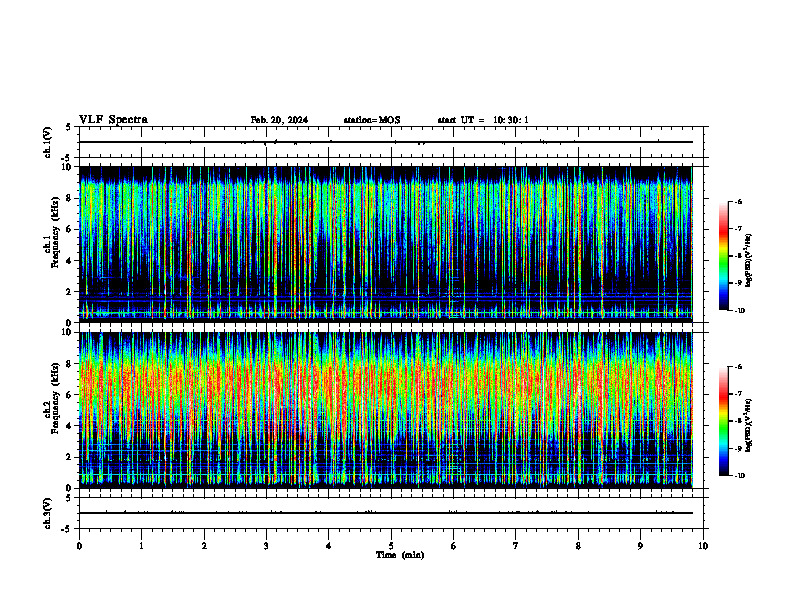Click the "ch.3(V)" axis label
The height and width of the screenshot is (612, 792).
point(48,513)
